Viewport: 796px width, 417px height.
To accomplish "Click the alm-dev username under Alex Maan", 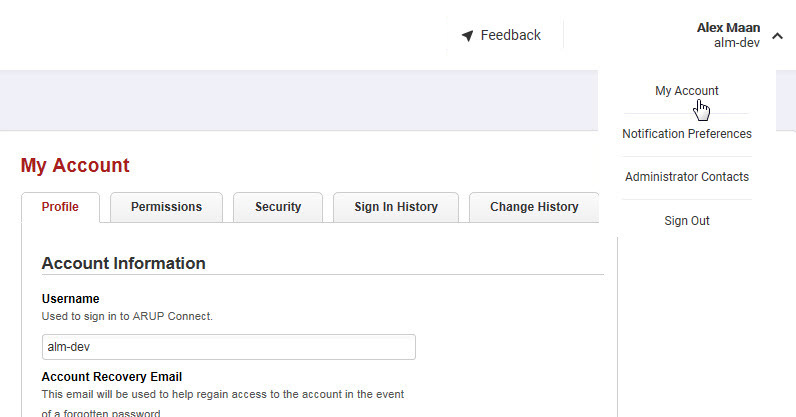I will [x=737, y=43].
